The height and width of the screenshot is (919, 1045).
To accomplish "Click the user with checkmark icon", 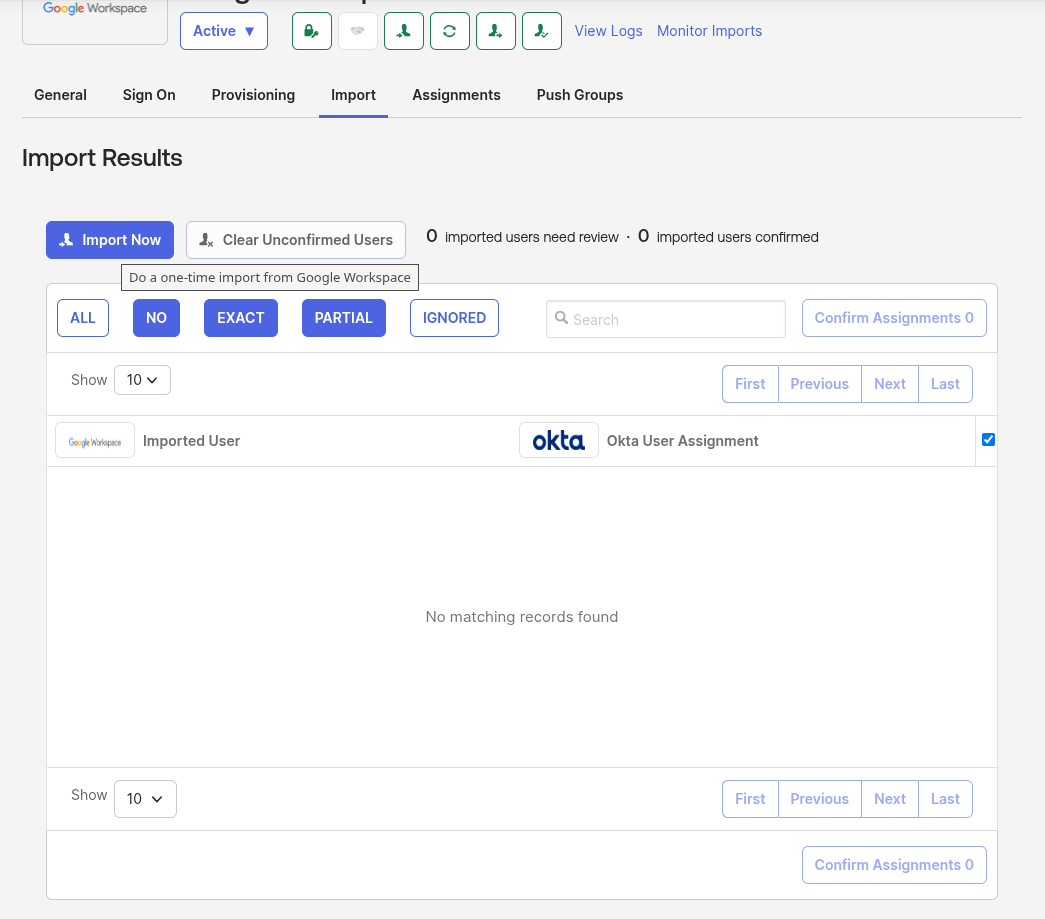I will click(x=541, y=31).
